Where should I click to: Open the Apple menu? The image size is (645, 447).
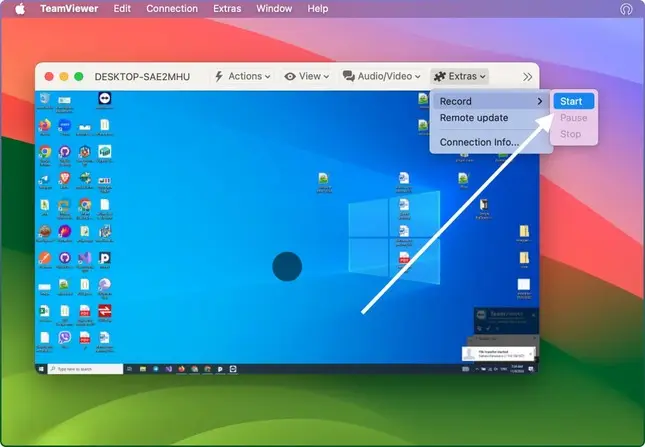pos(20,9)
